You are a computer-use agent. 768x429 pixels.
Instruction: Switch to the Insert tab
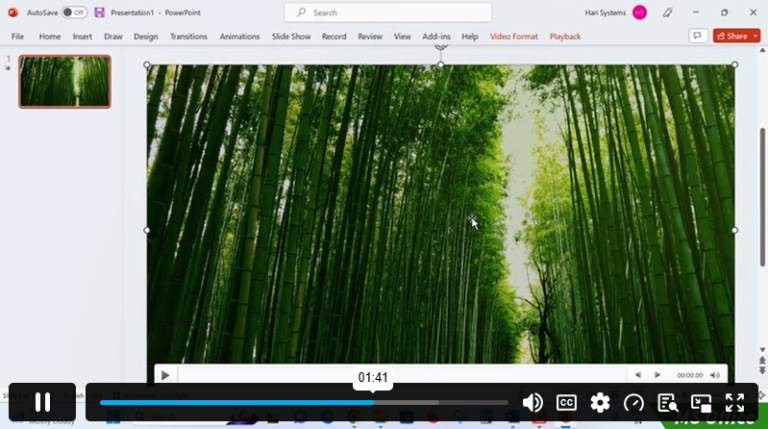point(82,36)
